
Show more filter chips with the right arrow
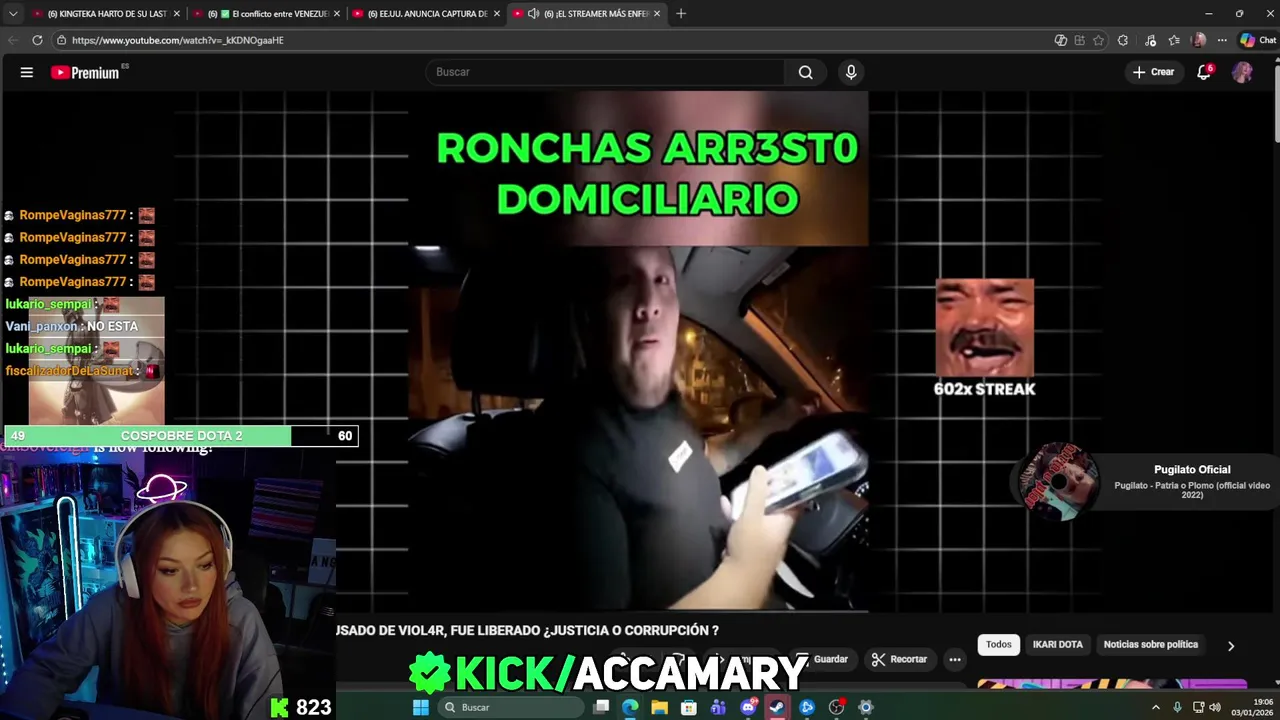(x=1231, y=646)
